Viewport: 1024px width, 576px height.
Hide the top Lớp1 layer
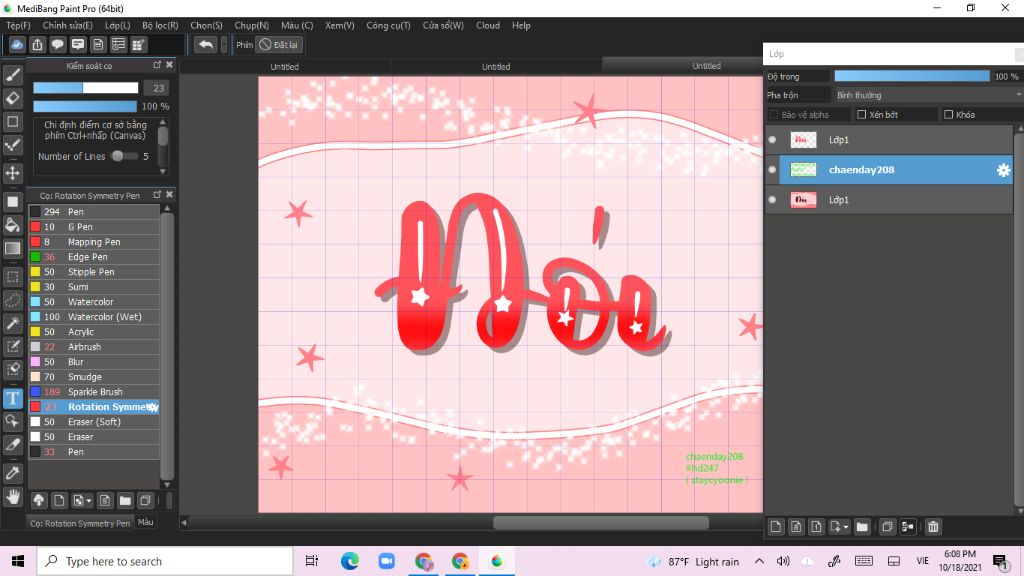click(x=772, y=140)
